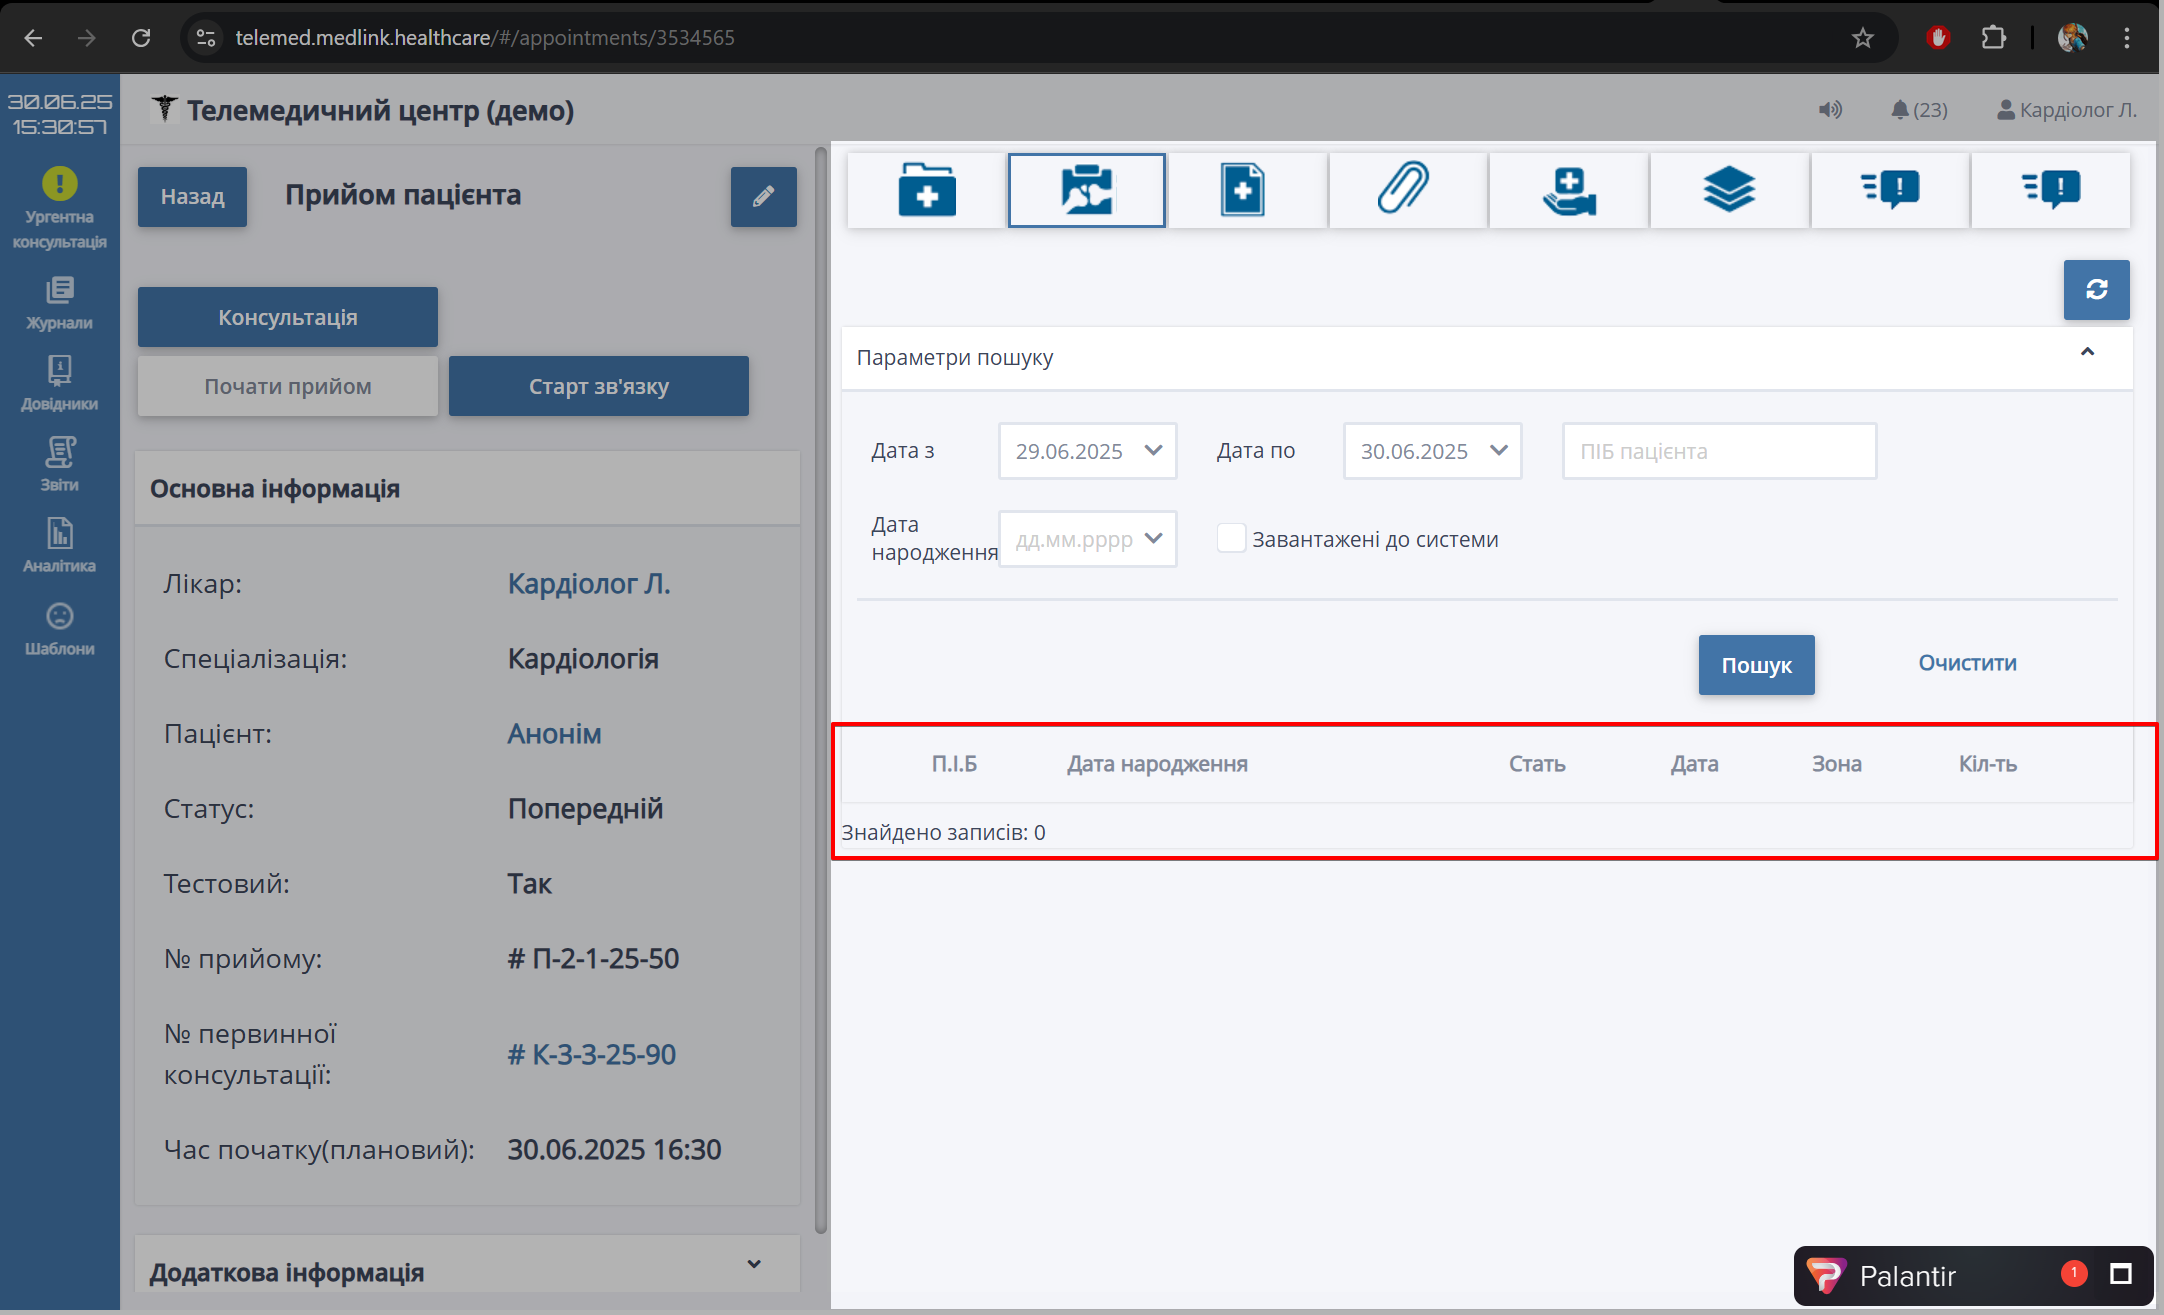Open "Аналітика" in the sidebar

pyautogui.click(x=59, y=545)
